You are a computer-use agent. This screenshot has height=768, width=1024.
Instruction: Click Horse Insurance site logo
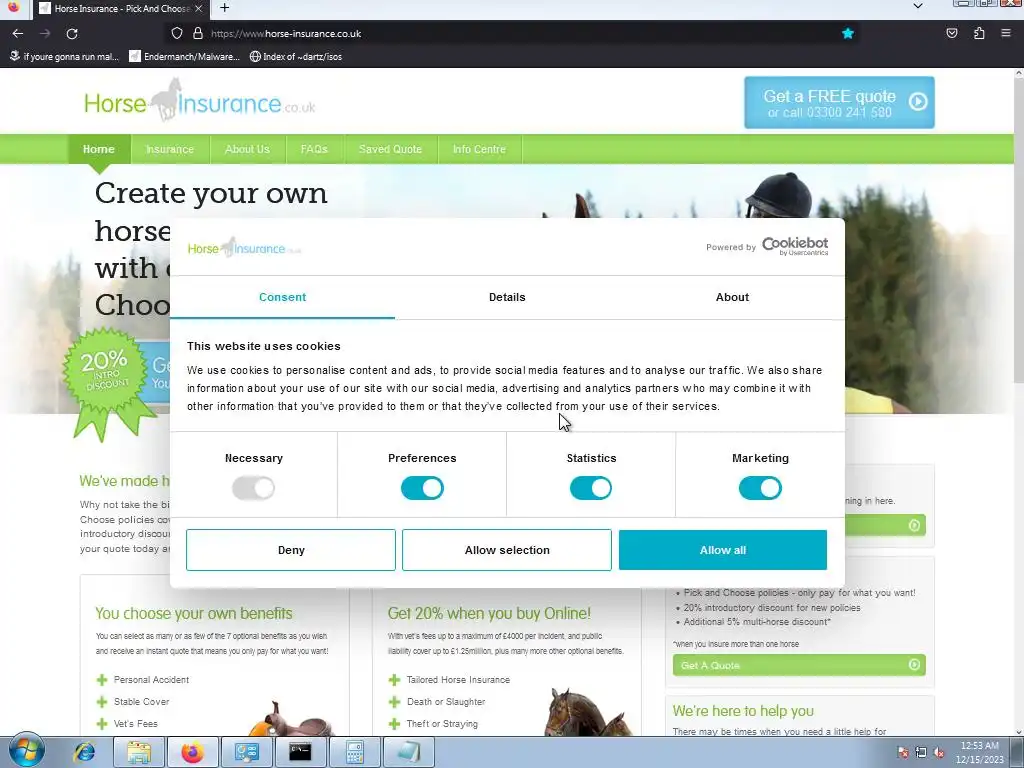coord(199,101)
